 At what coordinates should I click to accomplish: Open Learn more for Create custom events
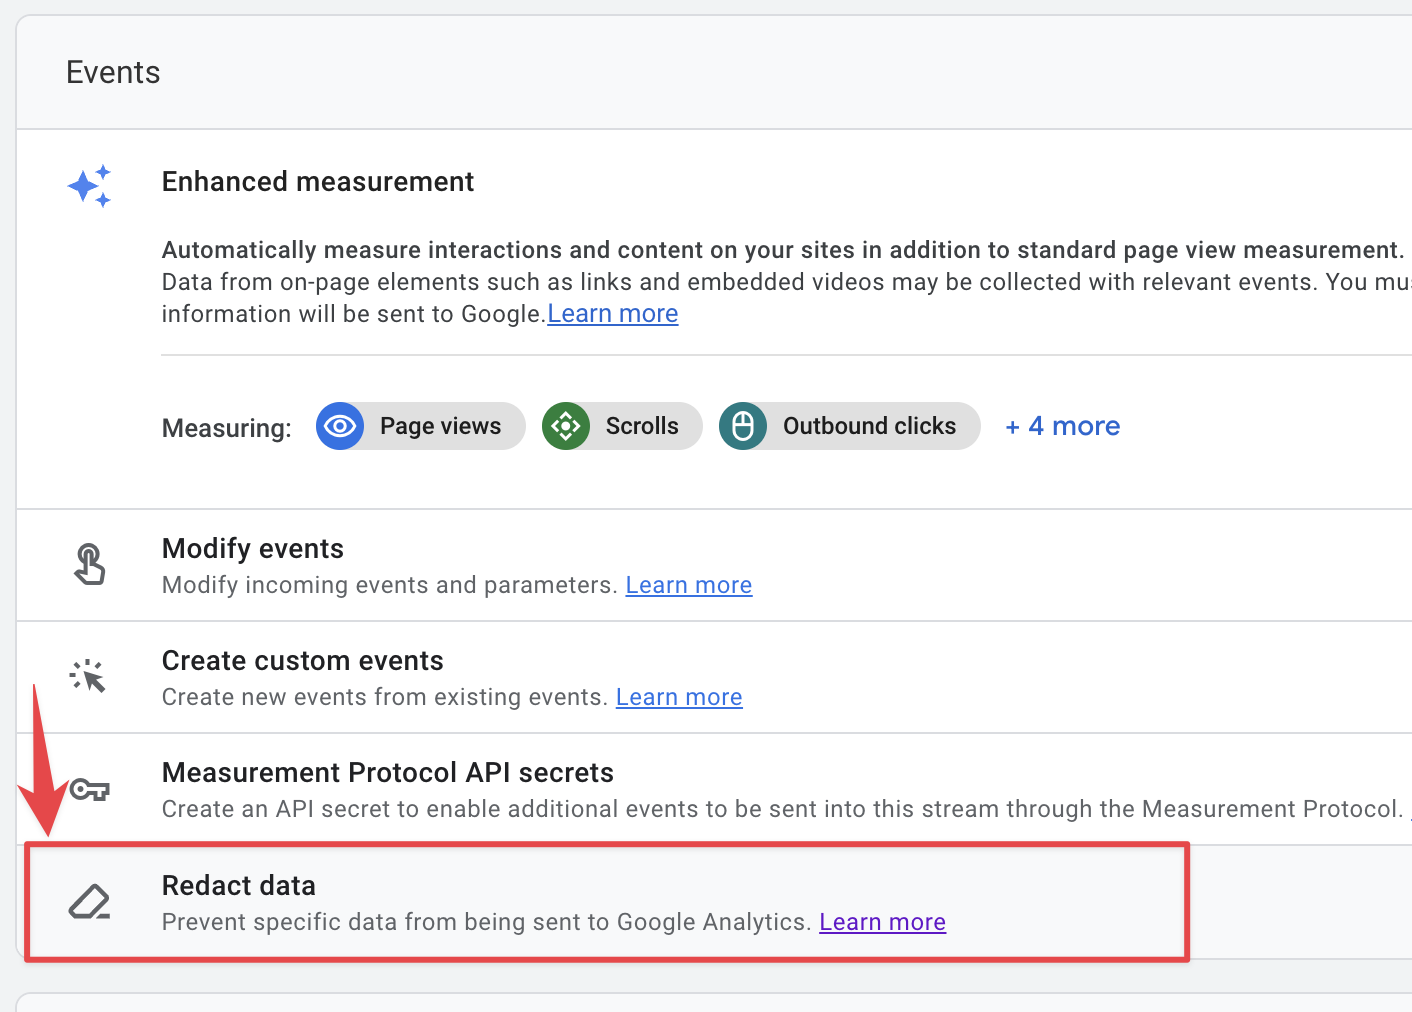tap(679, 697)
